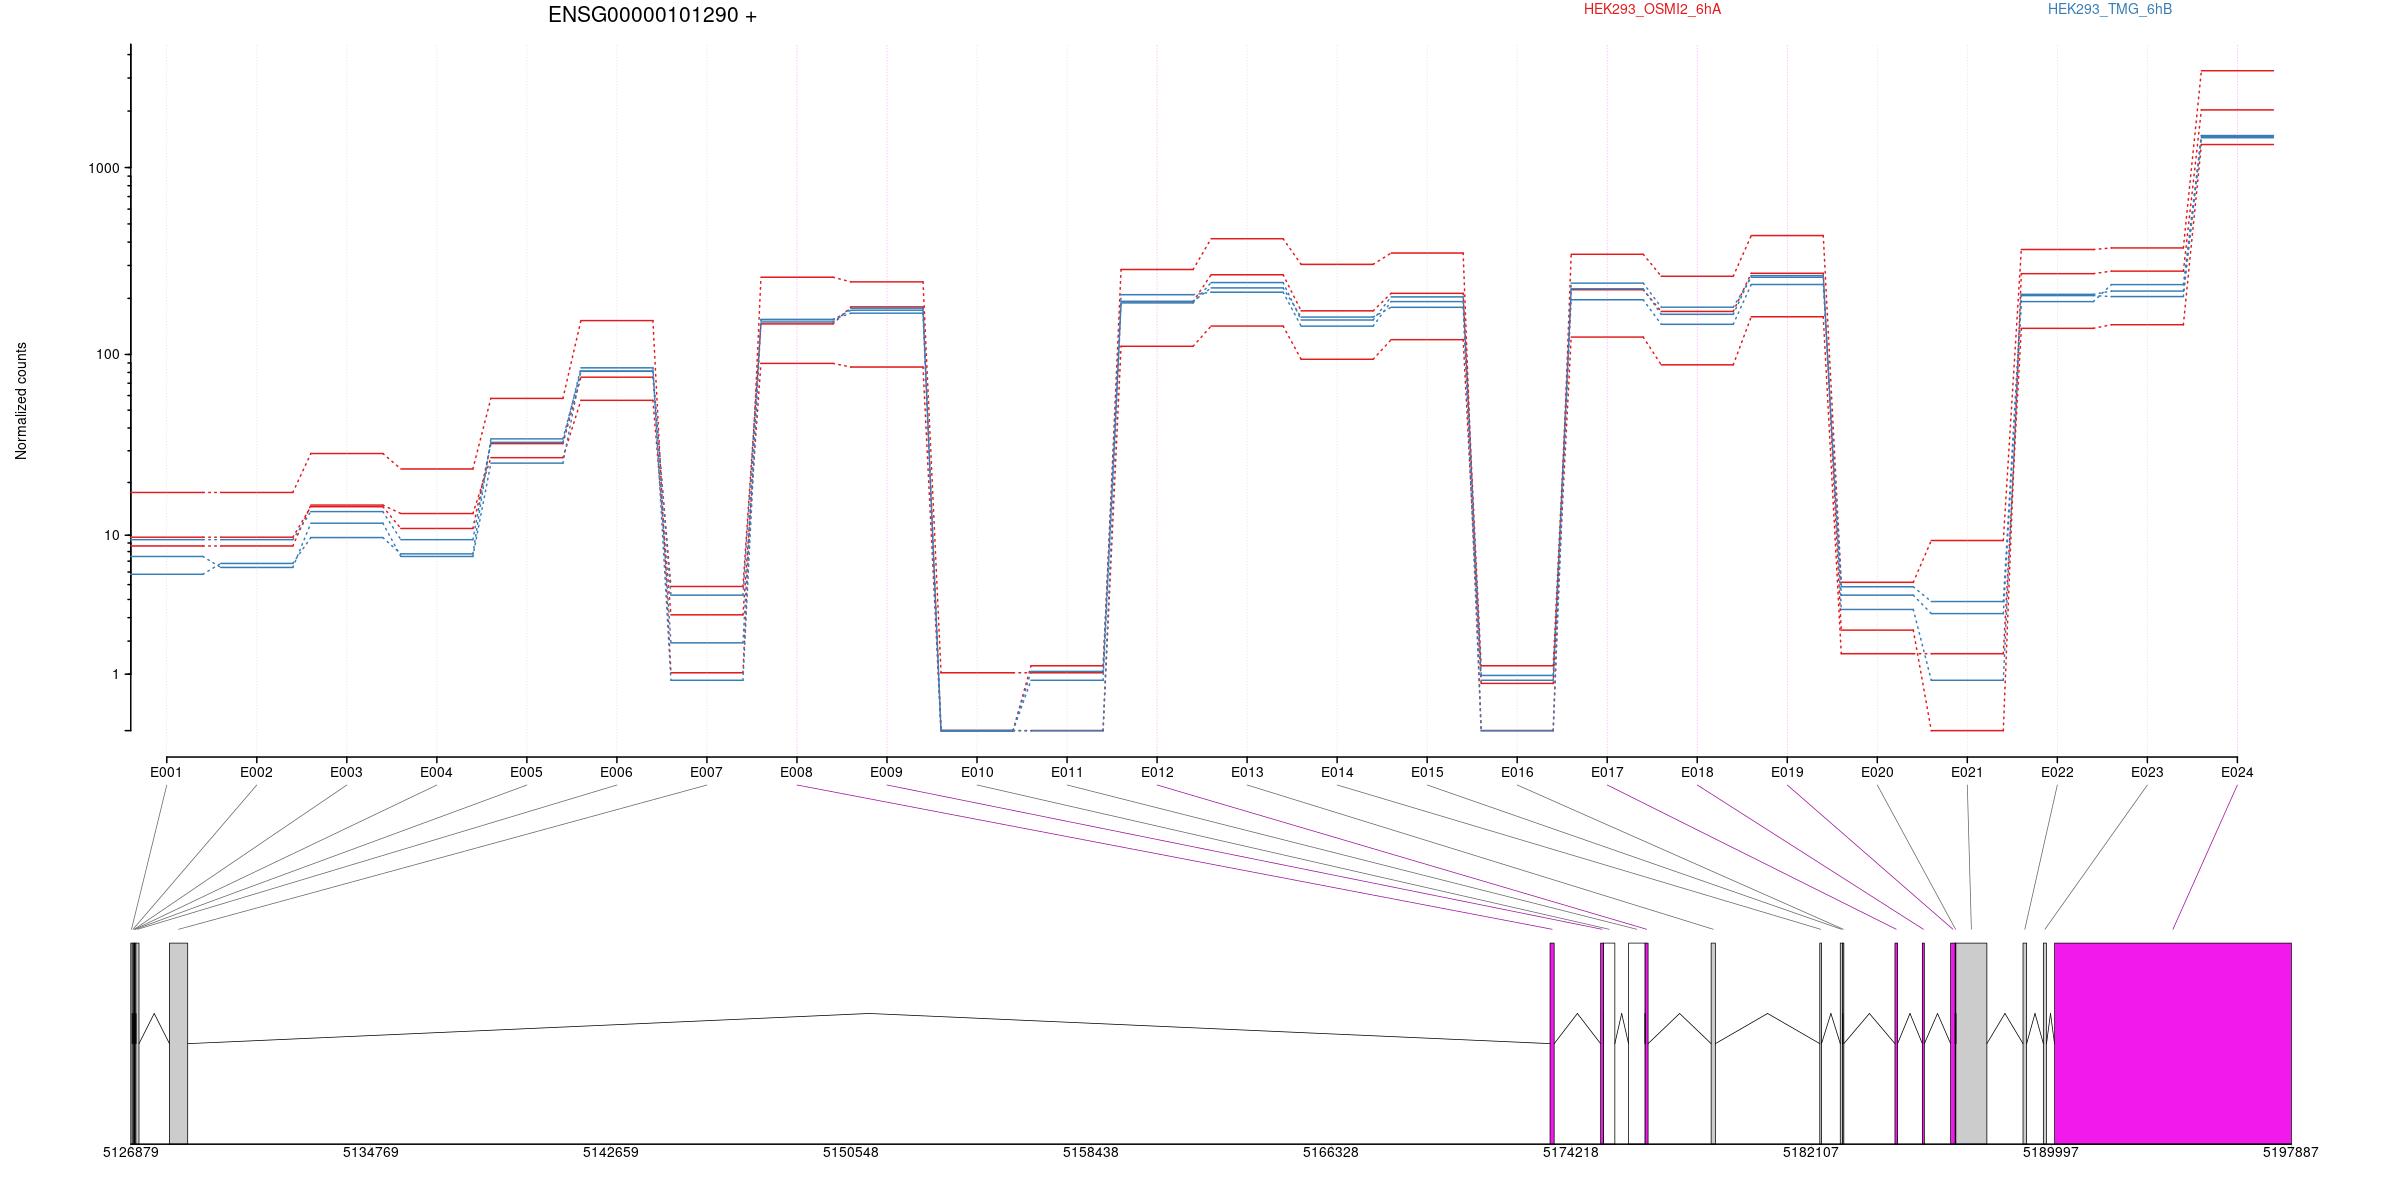Select exon label E020
The image size is (2400, 1200).
(1877, 772)
